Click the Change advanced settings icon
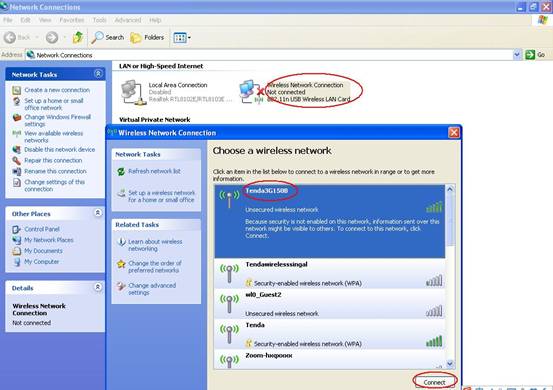Screen dimensions: 553x390 click(121, 286)
